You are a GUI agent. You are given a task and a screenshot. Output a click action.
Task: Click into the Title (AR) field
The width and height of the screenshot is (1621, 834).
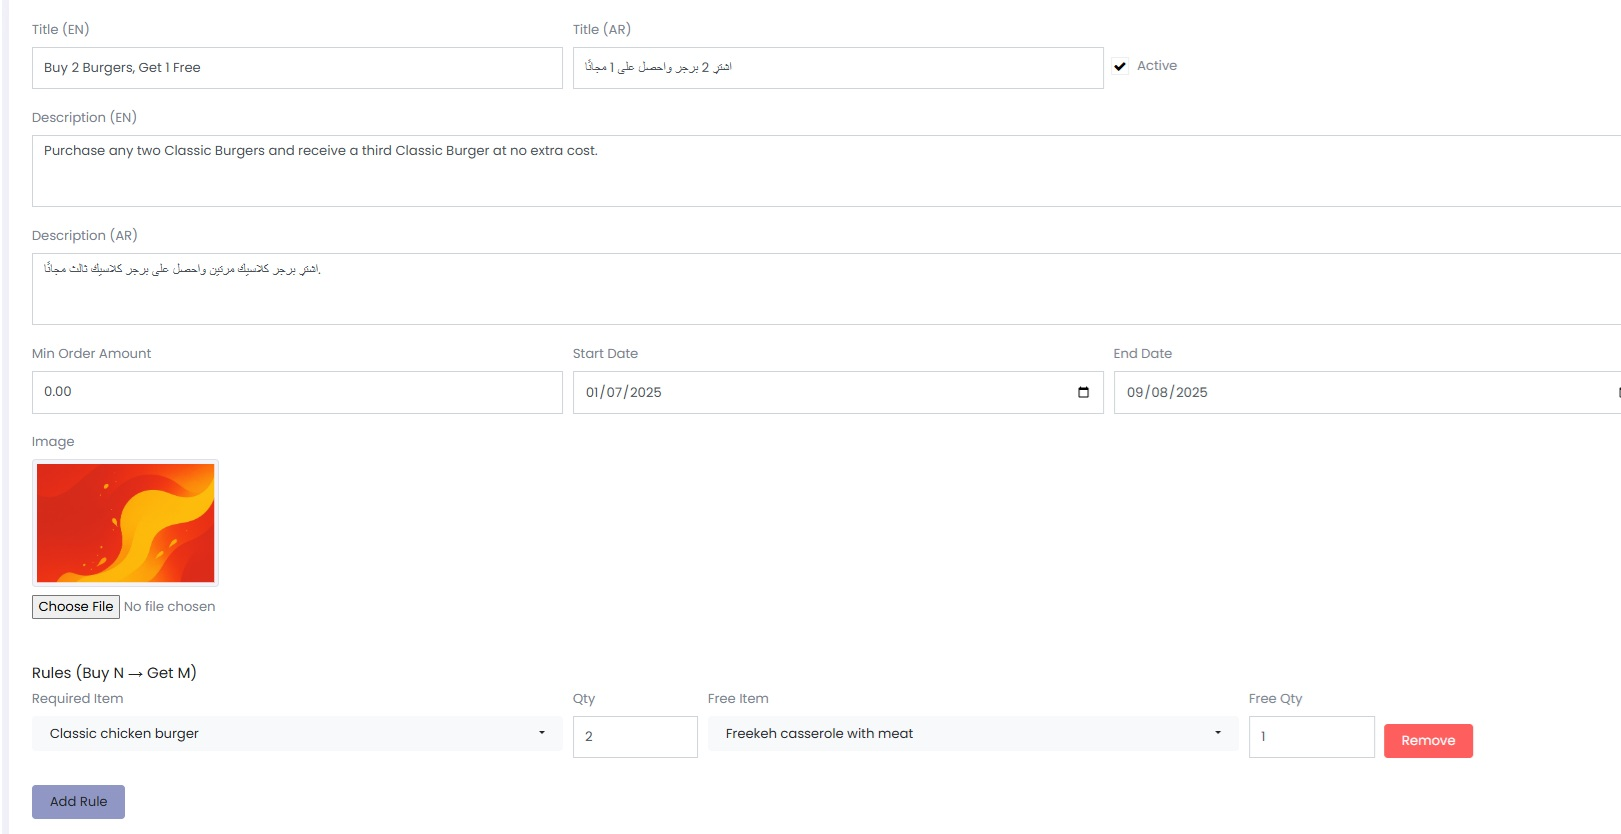(837, 68)
